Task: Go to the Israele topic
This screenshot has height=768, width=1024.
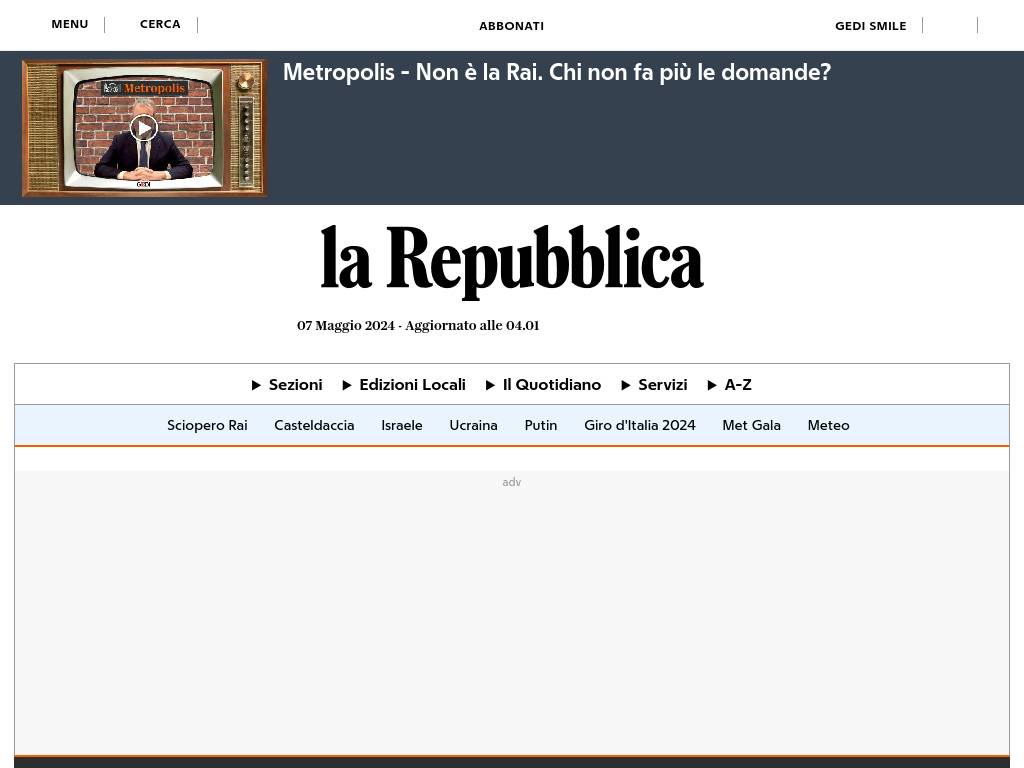Action: point(402,425)
